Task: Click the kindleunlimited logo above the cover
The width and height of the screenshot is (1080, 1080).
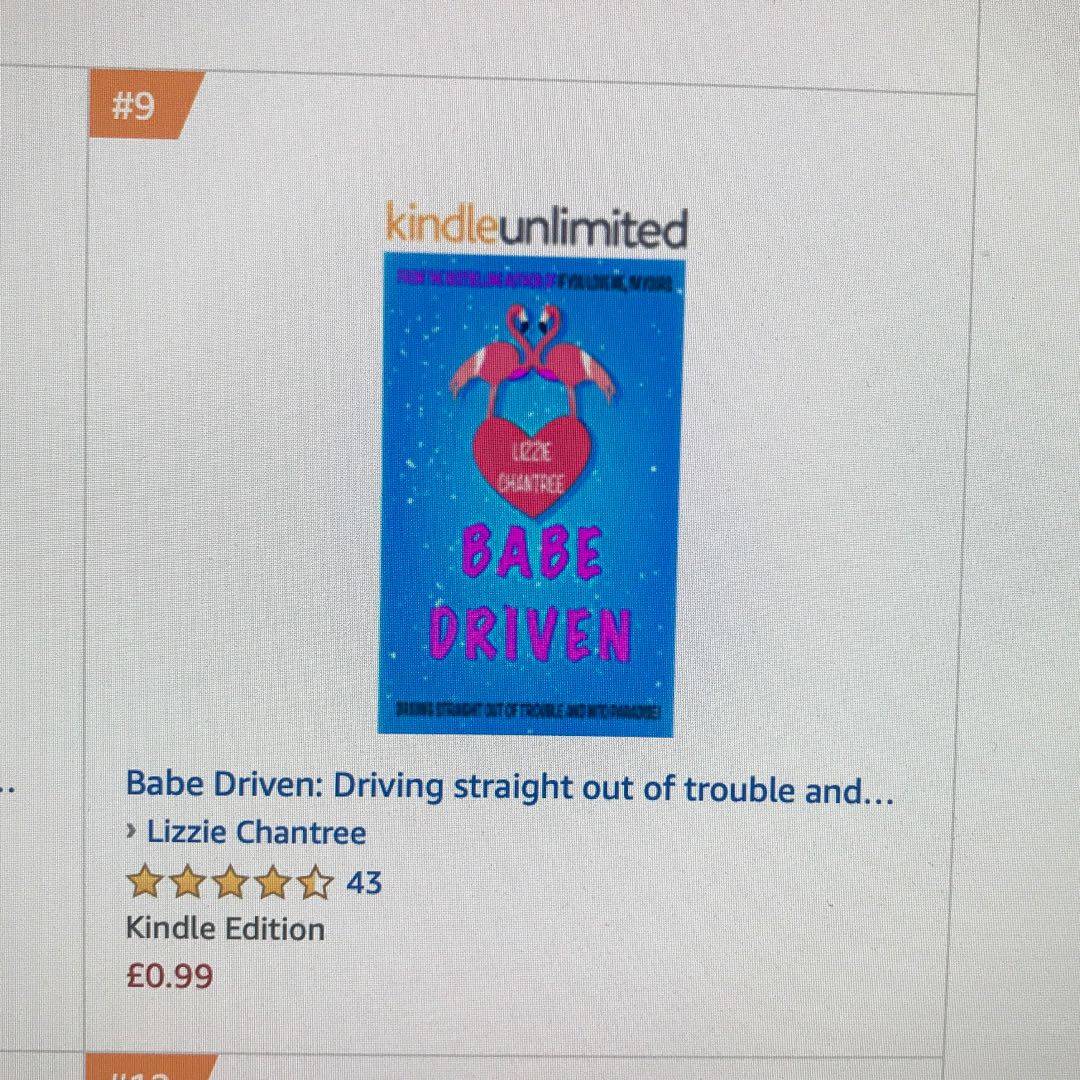Action: click(x=537, y=226)
